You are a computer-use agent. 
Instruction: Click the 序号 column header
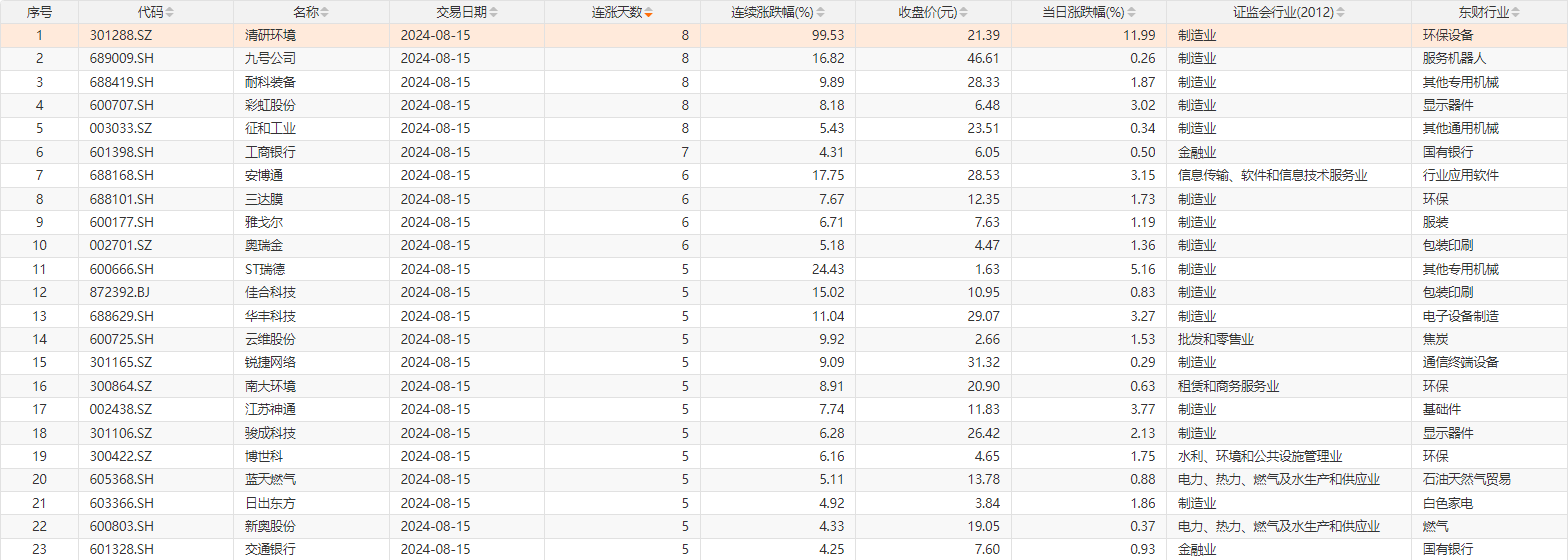[x=40, y=13]
